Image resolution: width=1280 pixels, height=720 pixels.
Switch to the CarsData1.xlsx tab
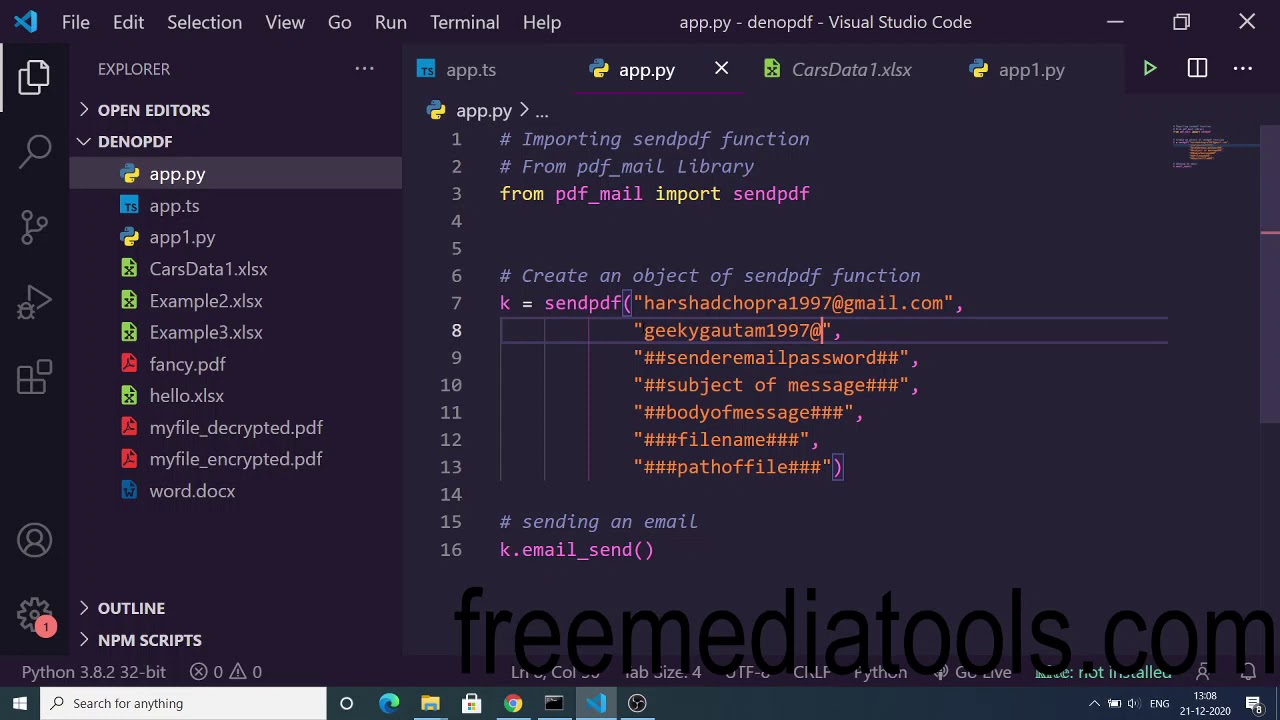coord(850,70)
